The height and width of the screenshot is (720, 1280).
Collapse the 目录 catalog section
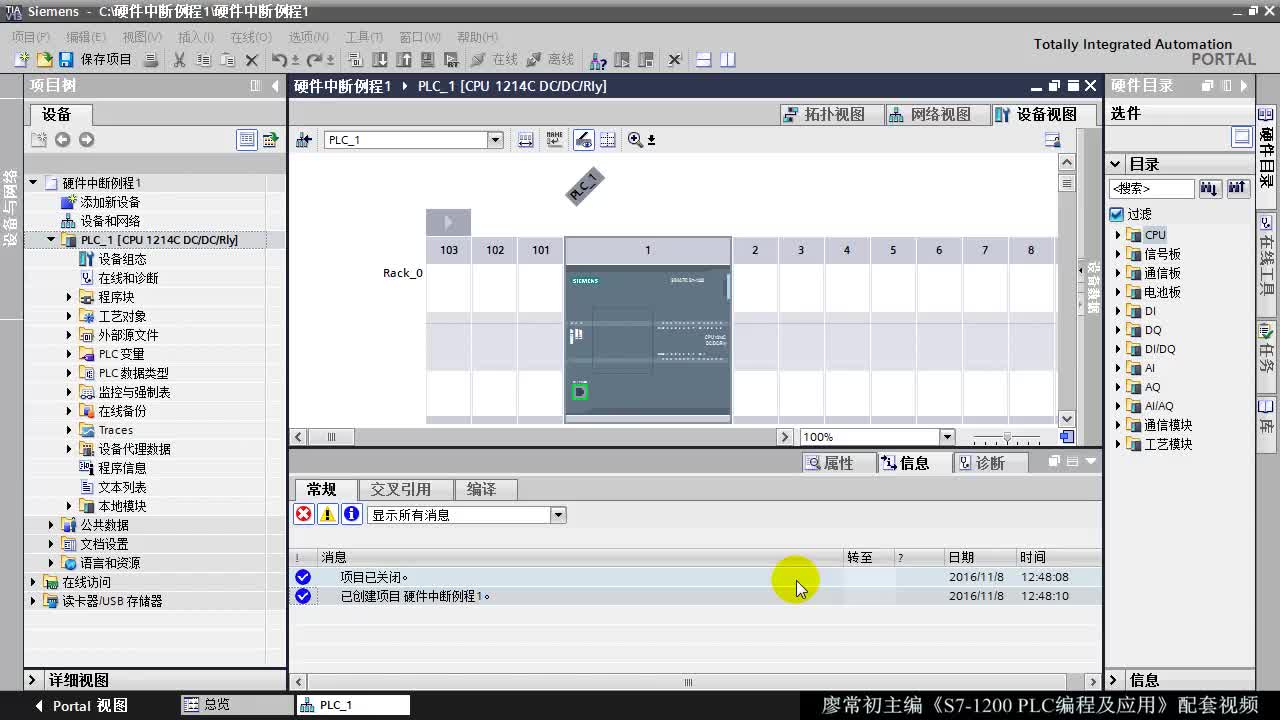(x=1115, y=164)
